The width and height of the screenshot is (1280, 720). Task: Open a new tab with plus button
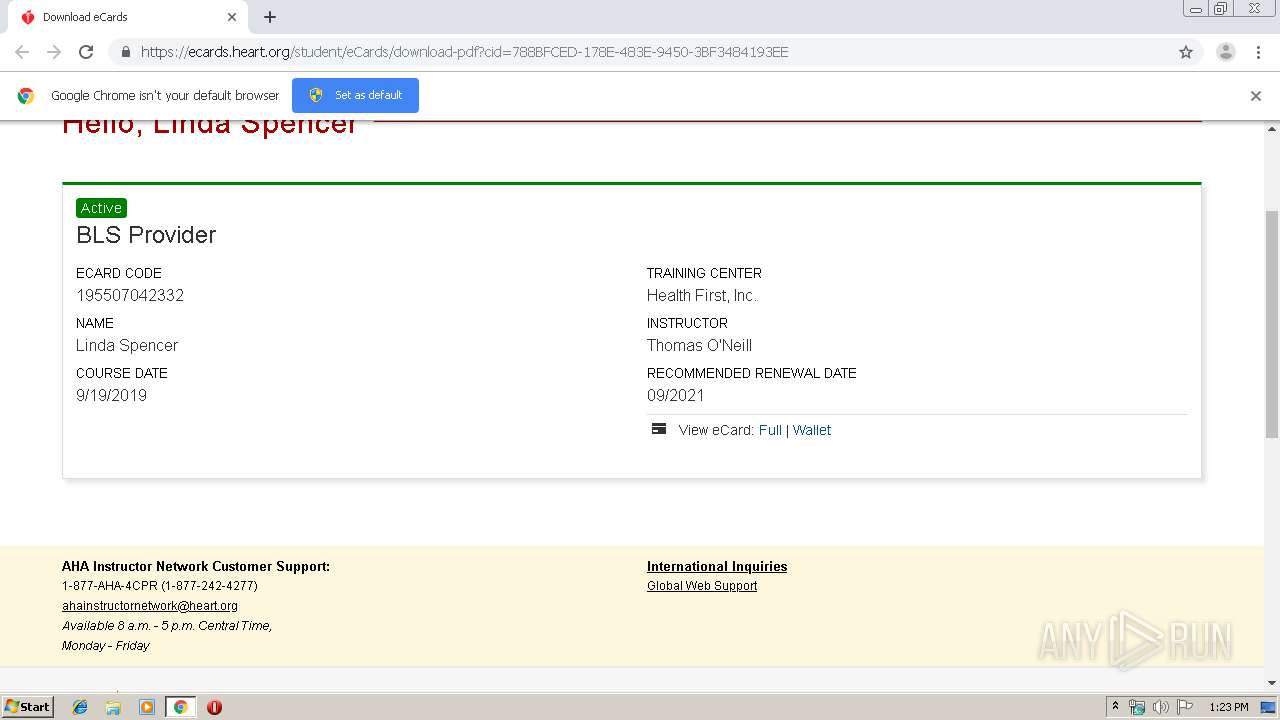coord(270,17)
